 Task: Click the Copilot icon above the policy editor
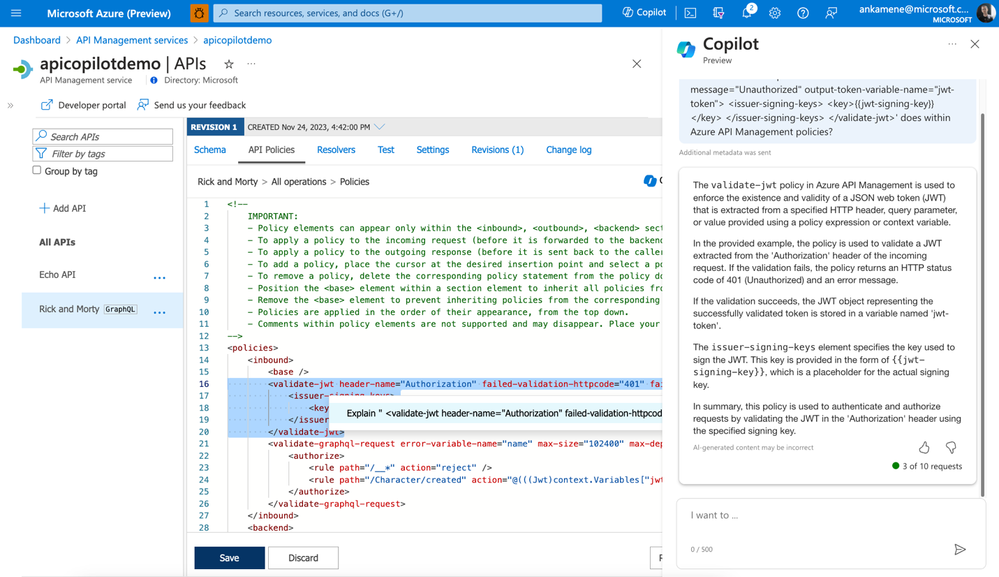click(650, 181)
